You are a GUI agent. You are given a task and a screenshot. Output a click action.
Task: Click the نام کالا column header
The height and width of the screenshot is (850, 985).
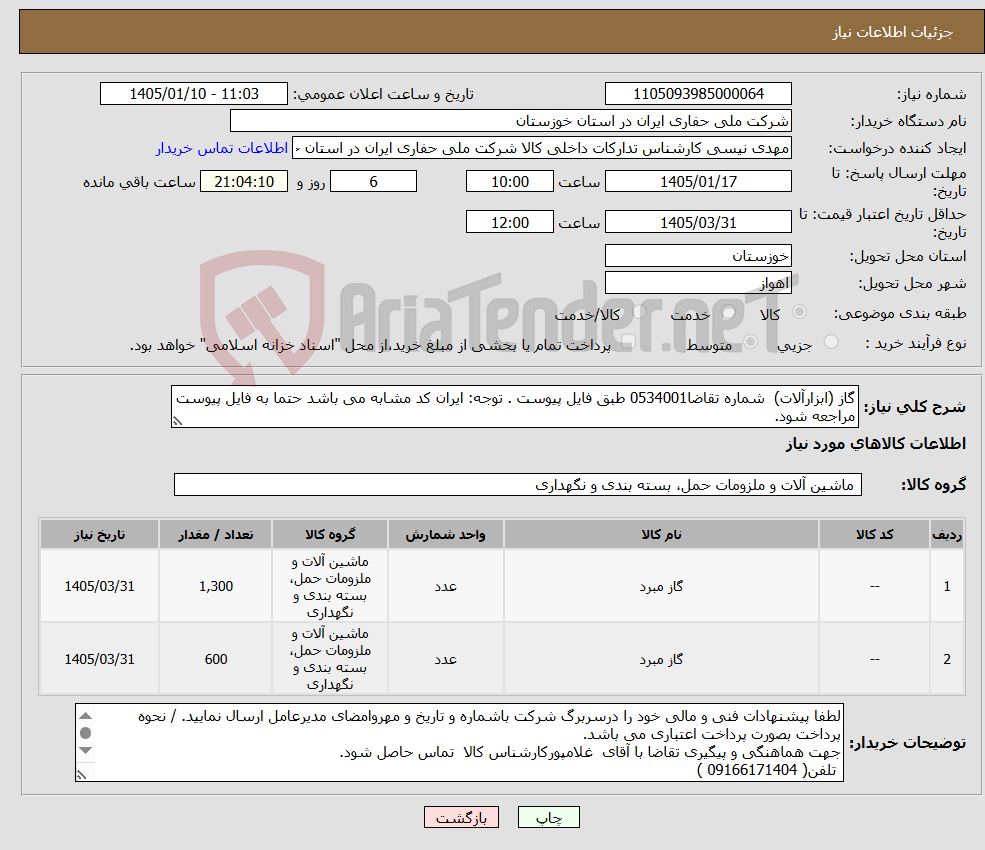point(661,535)
